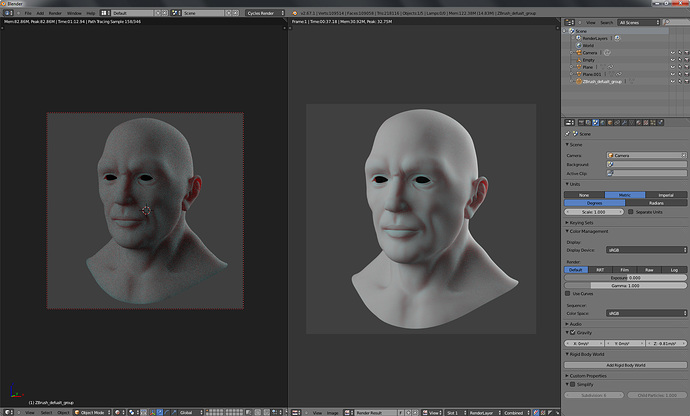Open the properties editor type selector
Image resolution: width=690 pixels, height=416 pixels.
(569, 123)
